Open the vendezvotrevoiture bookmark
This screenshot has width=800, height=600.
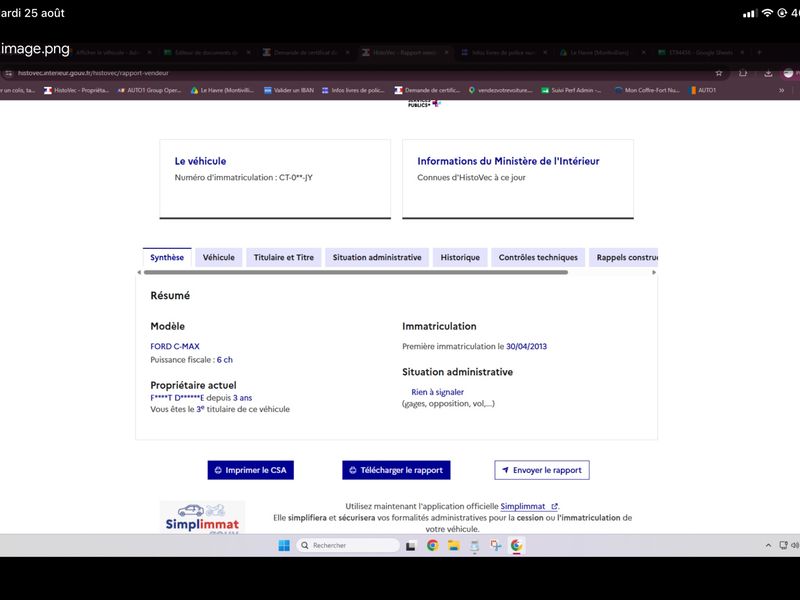pos(501,90)
